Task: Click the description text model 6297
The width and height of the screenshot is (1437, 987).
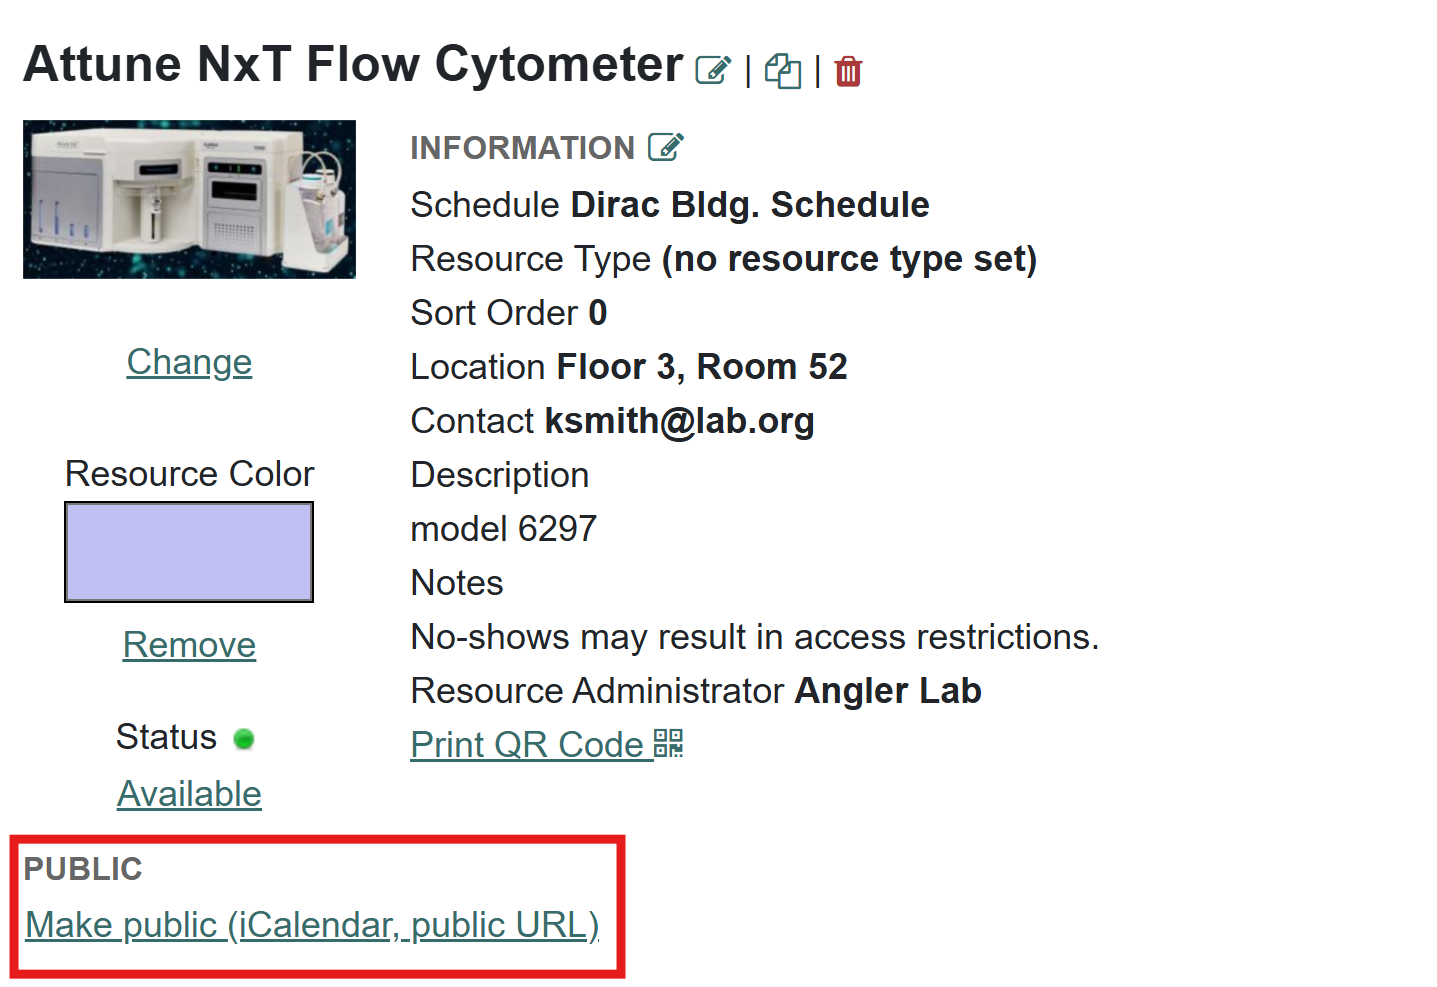Action: 504,529
